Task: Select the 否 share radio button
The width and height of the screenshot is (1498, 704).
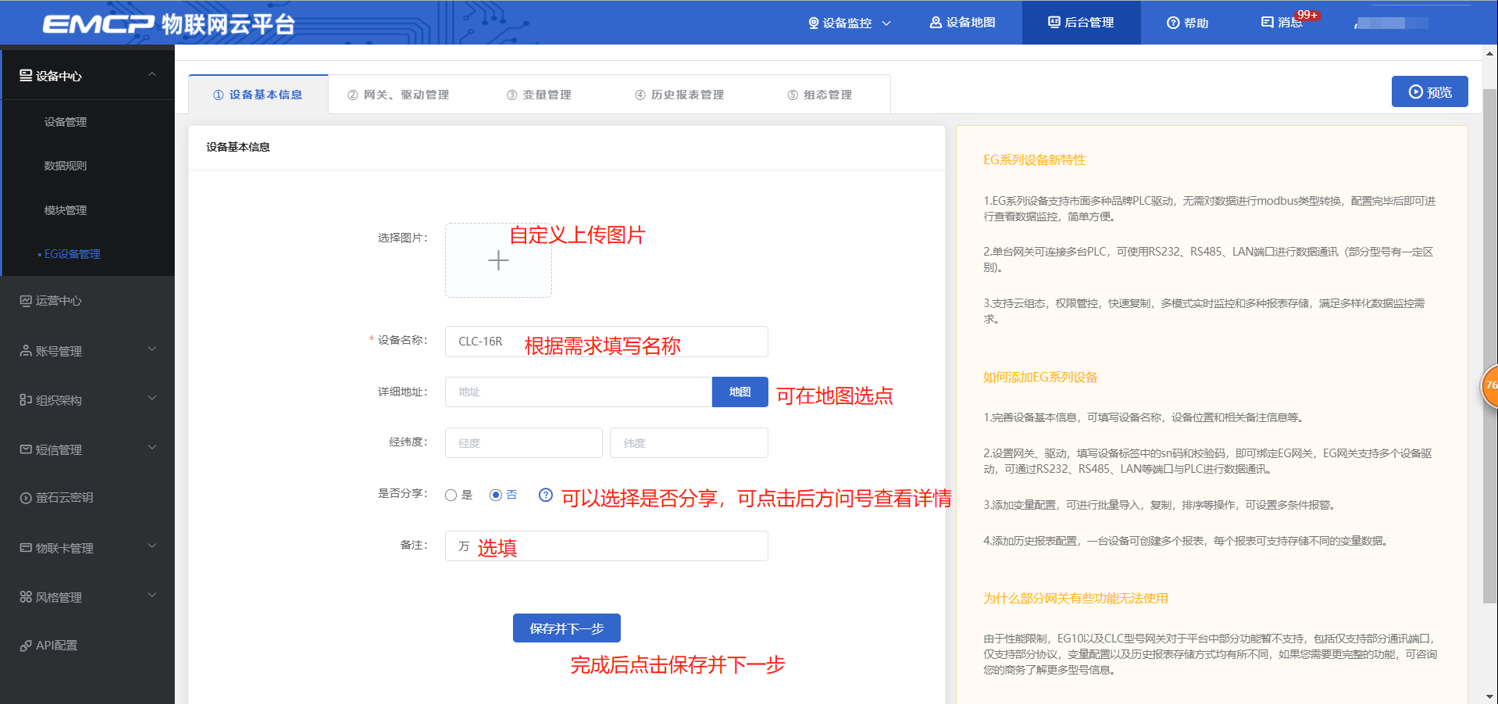Action: point(495,495)
